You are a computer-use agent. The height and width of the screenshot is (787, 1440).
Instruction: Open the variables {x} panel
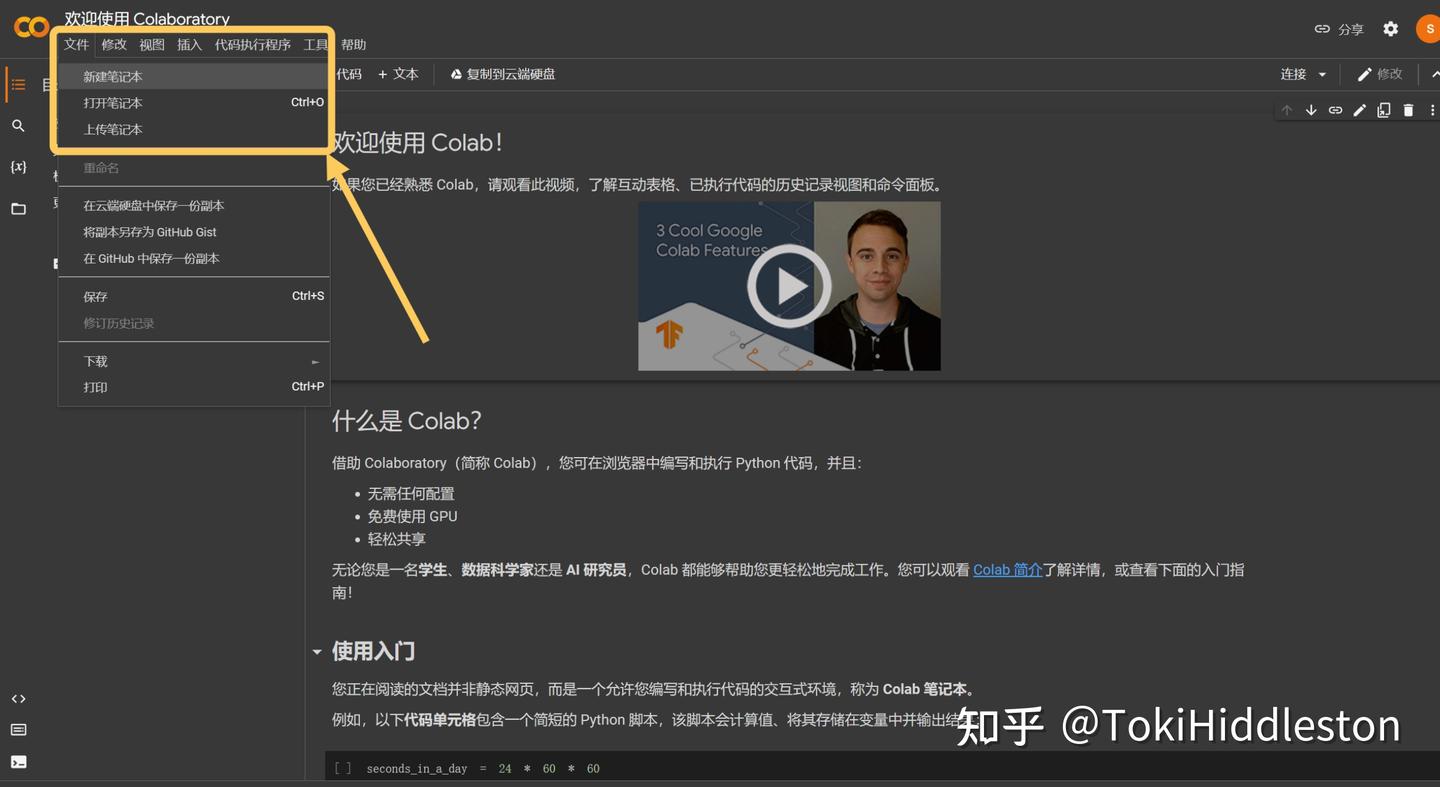[x=18, y=167]
